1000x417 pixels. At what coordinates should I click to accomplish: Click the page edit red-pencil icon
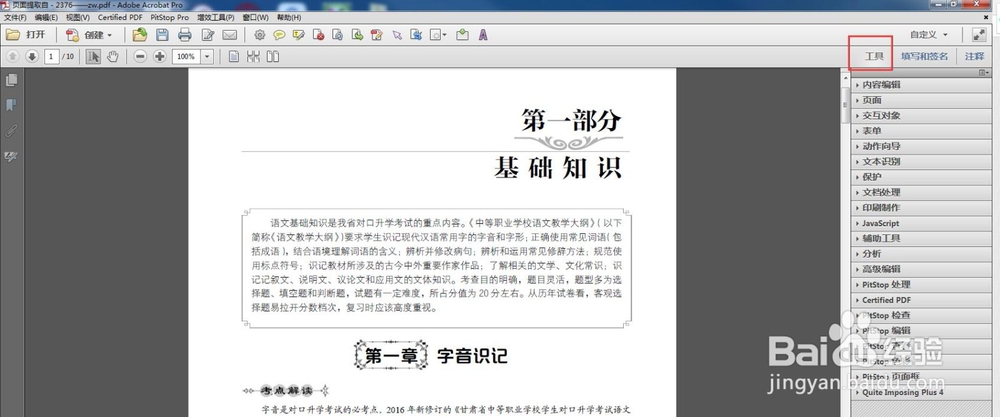coord(377,35)
